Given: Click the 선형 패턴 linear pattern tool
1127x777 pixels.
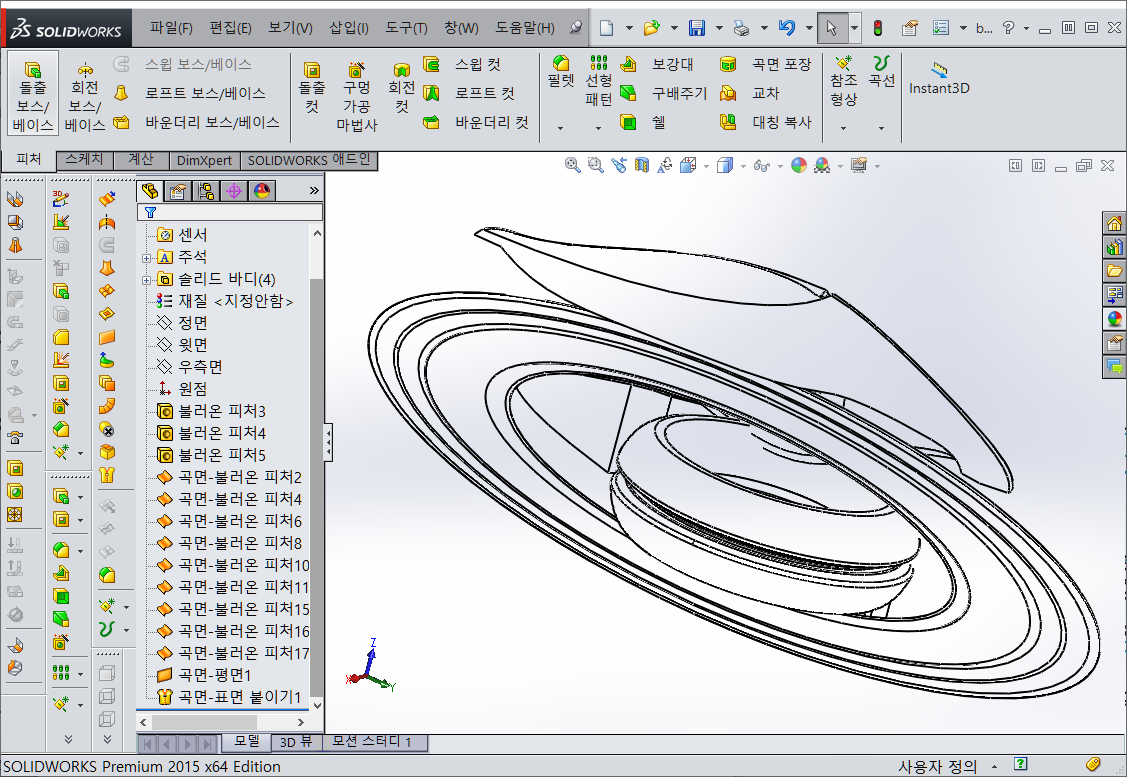Looking at the screenshot, I should 598,81.
